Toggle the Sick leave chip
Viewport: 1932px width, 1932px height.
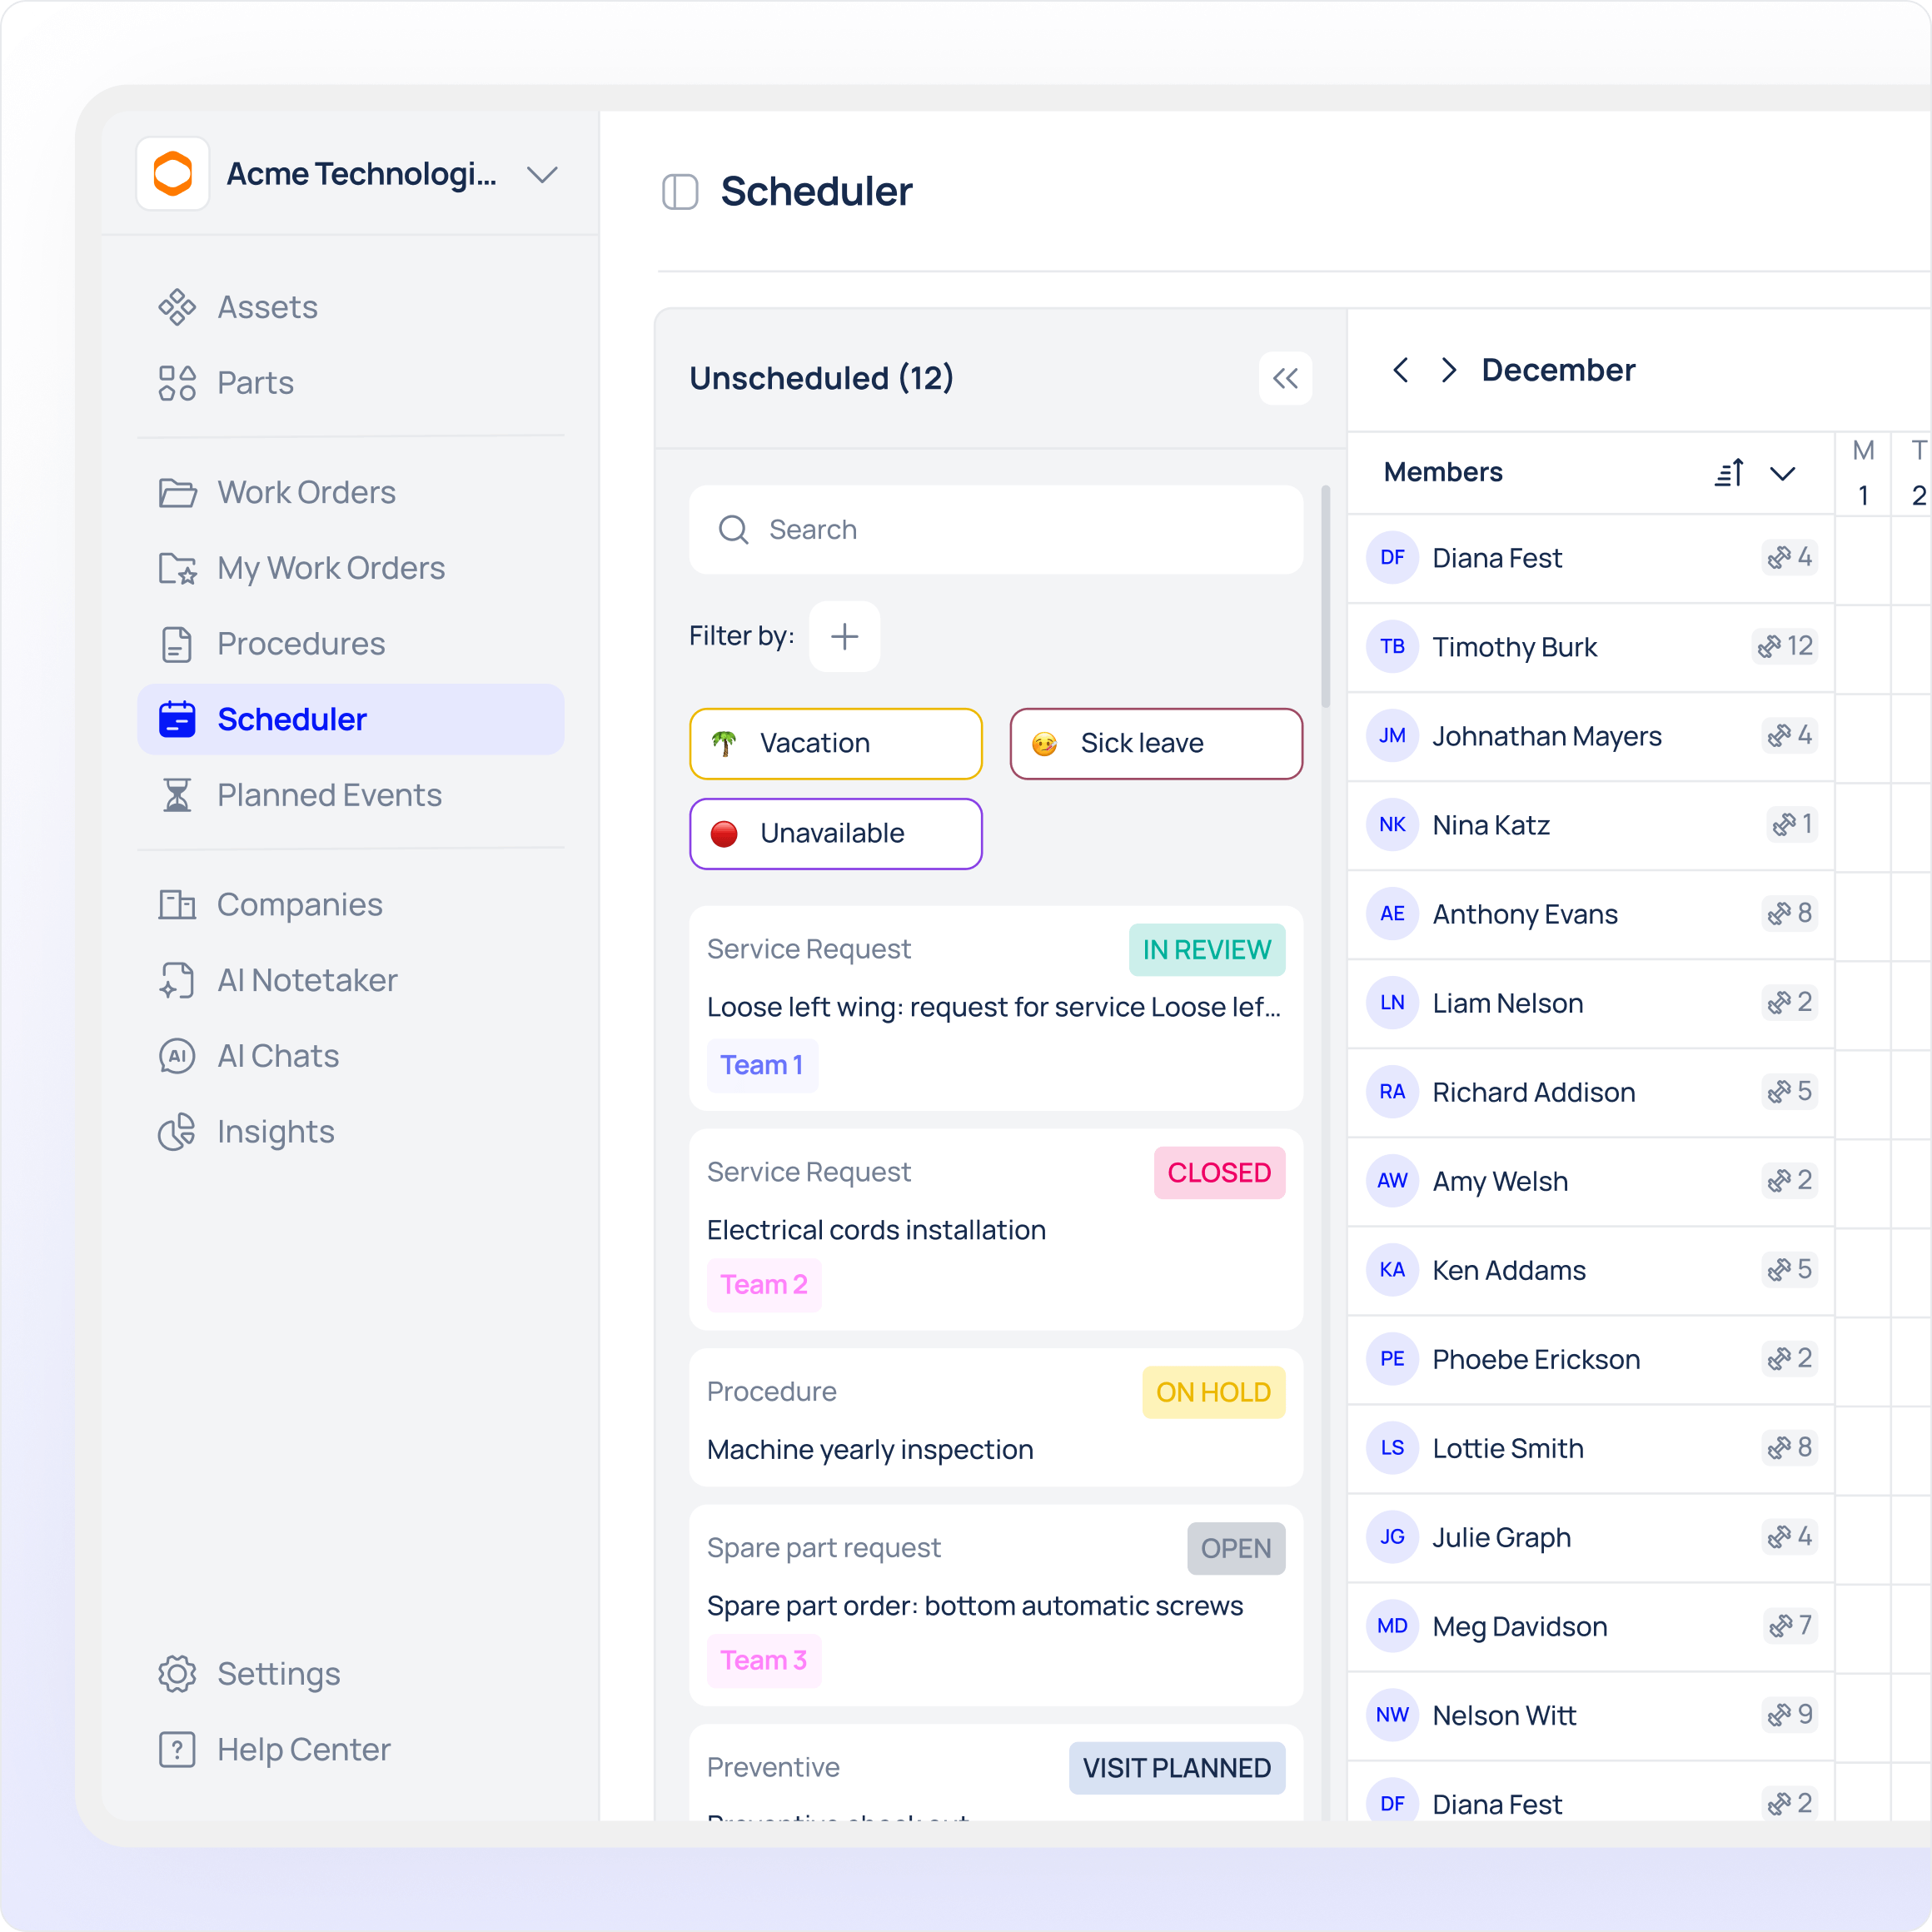pos(1155,743)
